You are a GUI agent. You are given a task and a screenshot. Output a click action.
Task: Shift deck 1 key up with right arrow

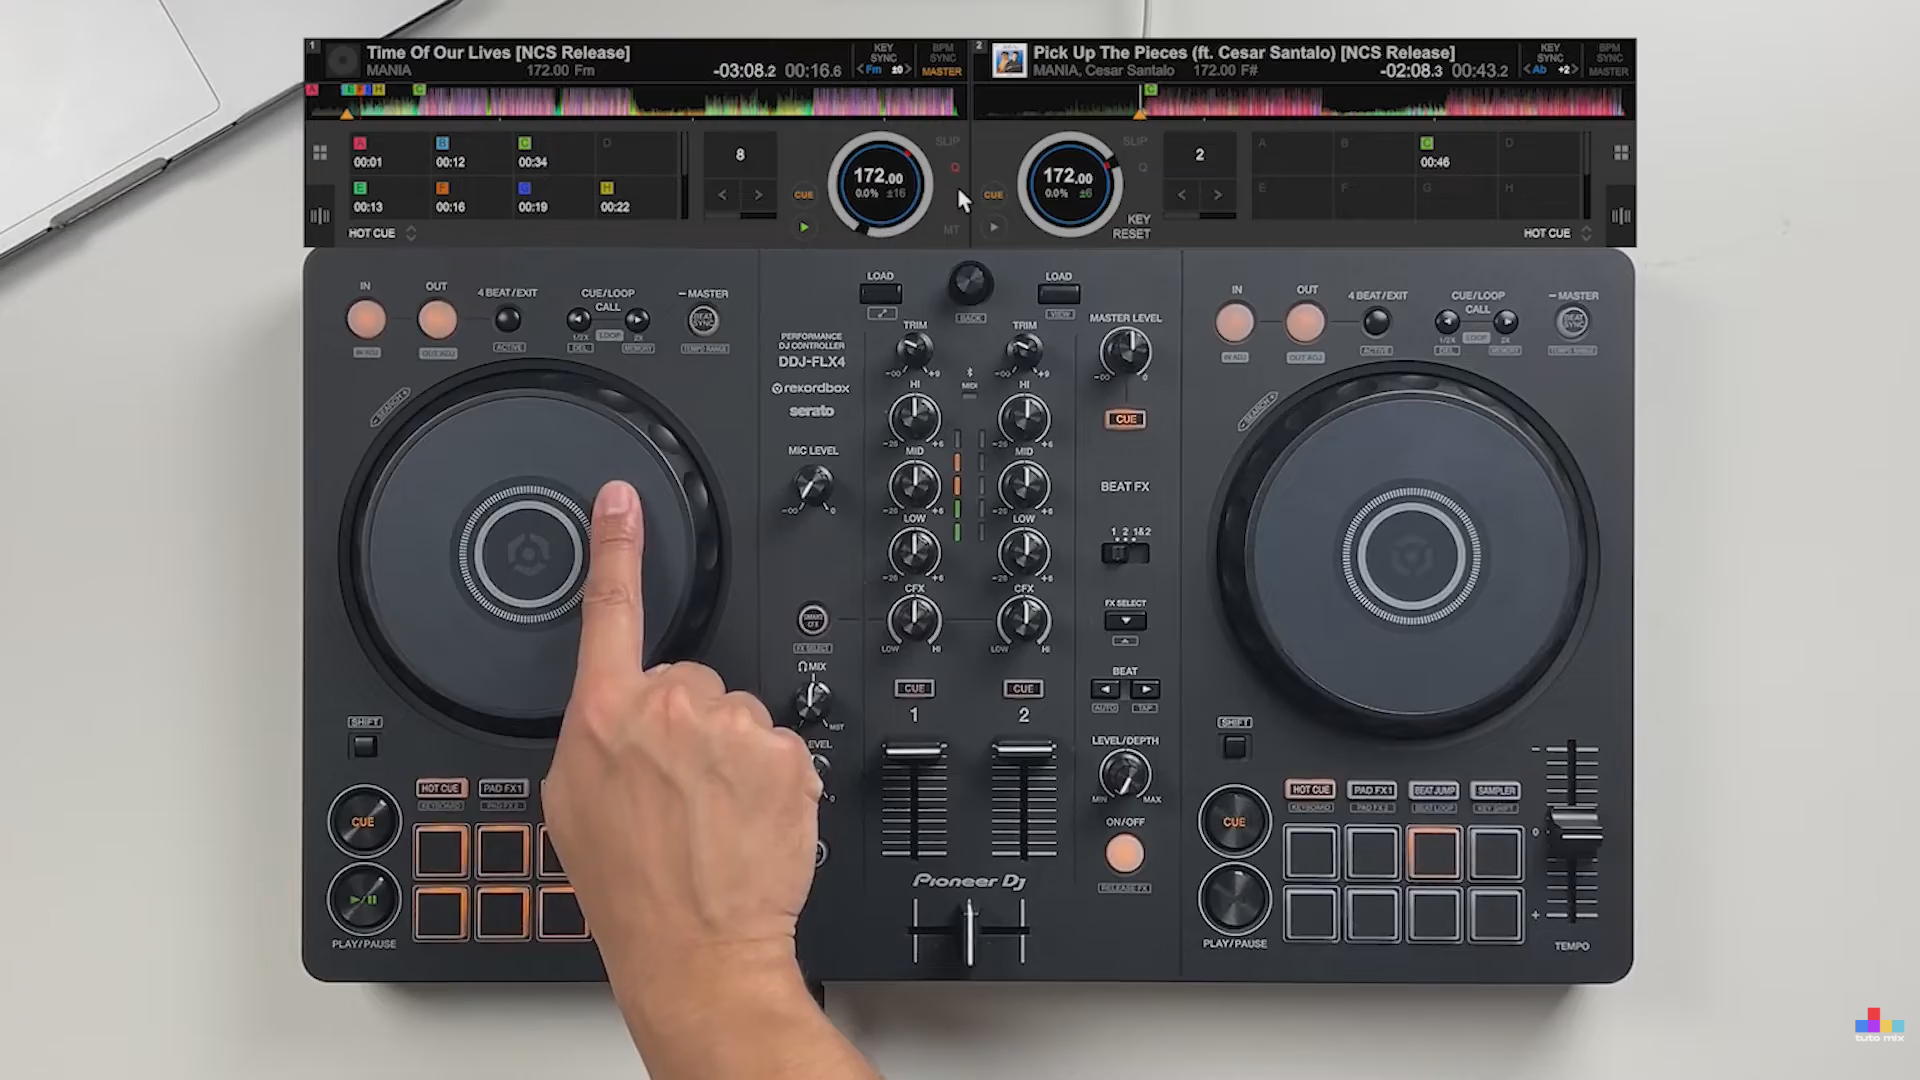pyautogui.click(x=908, y=70)
